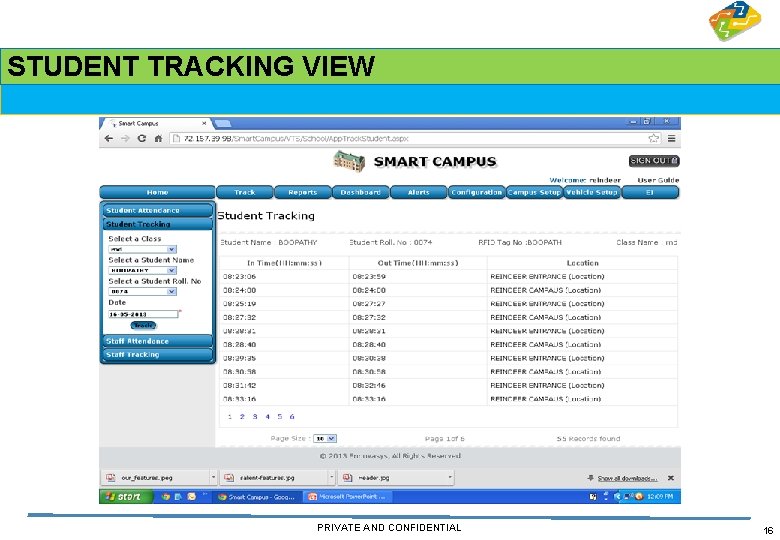Click the Smart Campus building logo
Viewport: 780px width, 540px height.
coord(349,161)
